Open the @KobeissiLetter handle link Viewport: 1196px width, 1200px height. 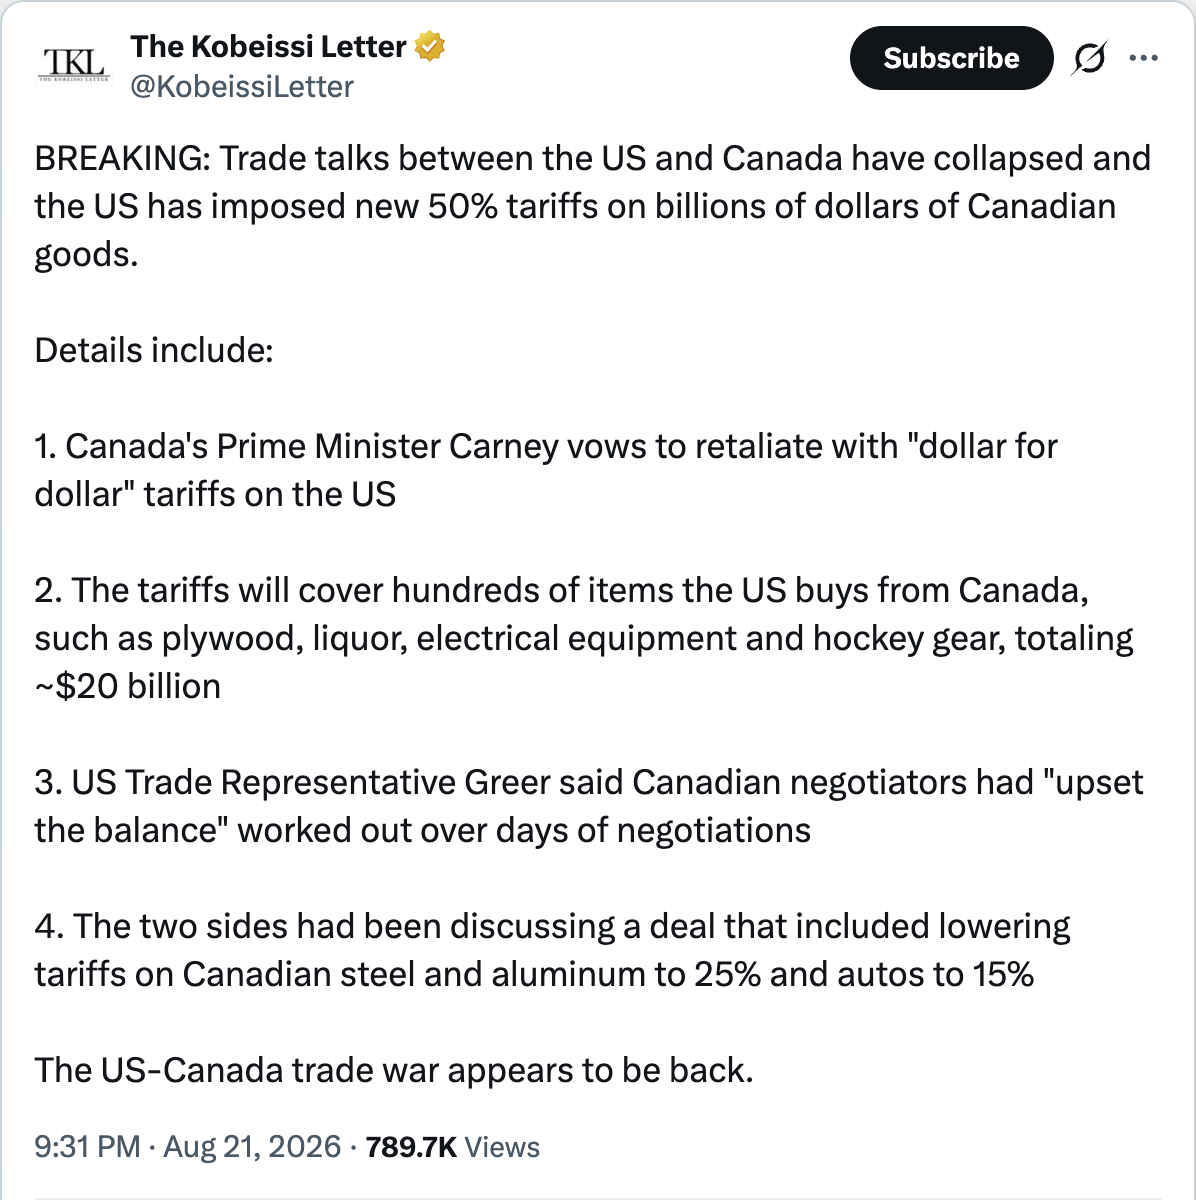pyautogui.click(x=242, y=87)
